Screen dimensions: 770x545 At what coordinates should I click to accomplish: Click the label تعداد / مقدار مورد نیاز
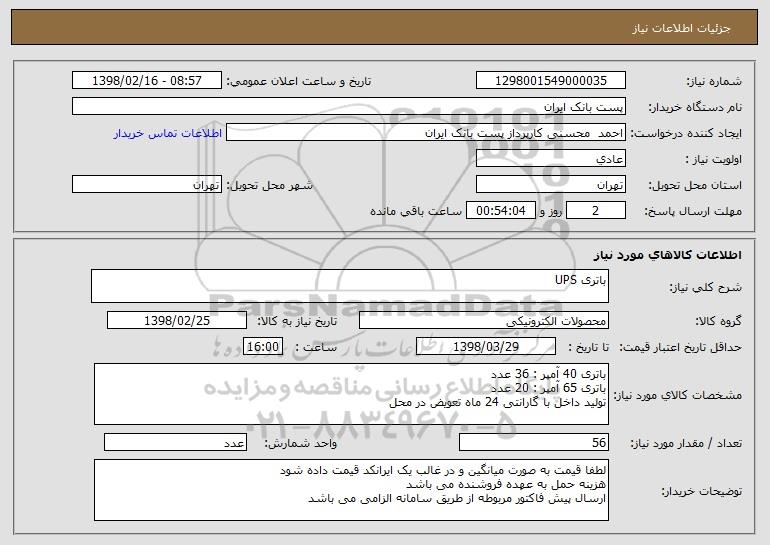tap(686, 443)
